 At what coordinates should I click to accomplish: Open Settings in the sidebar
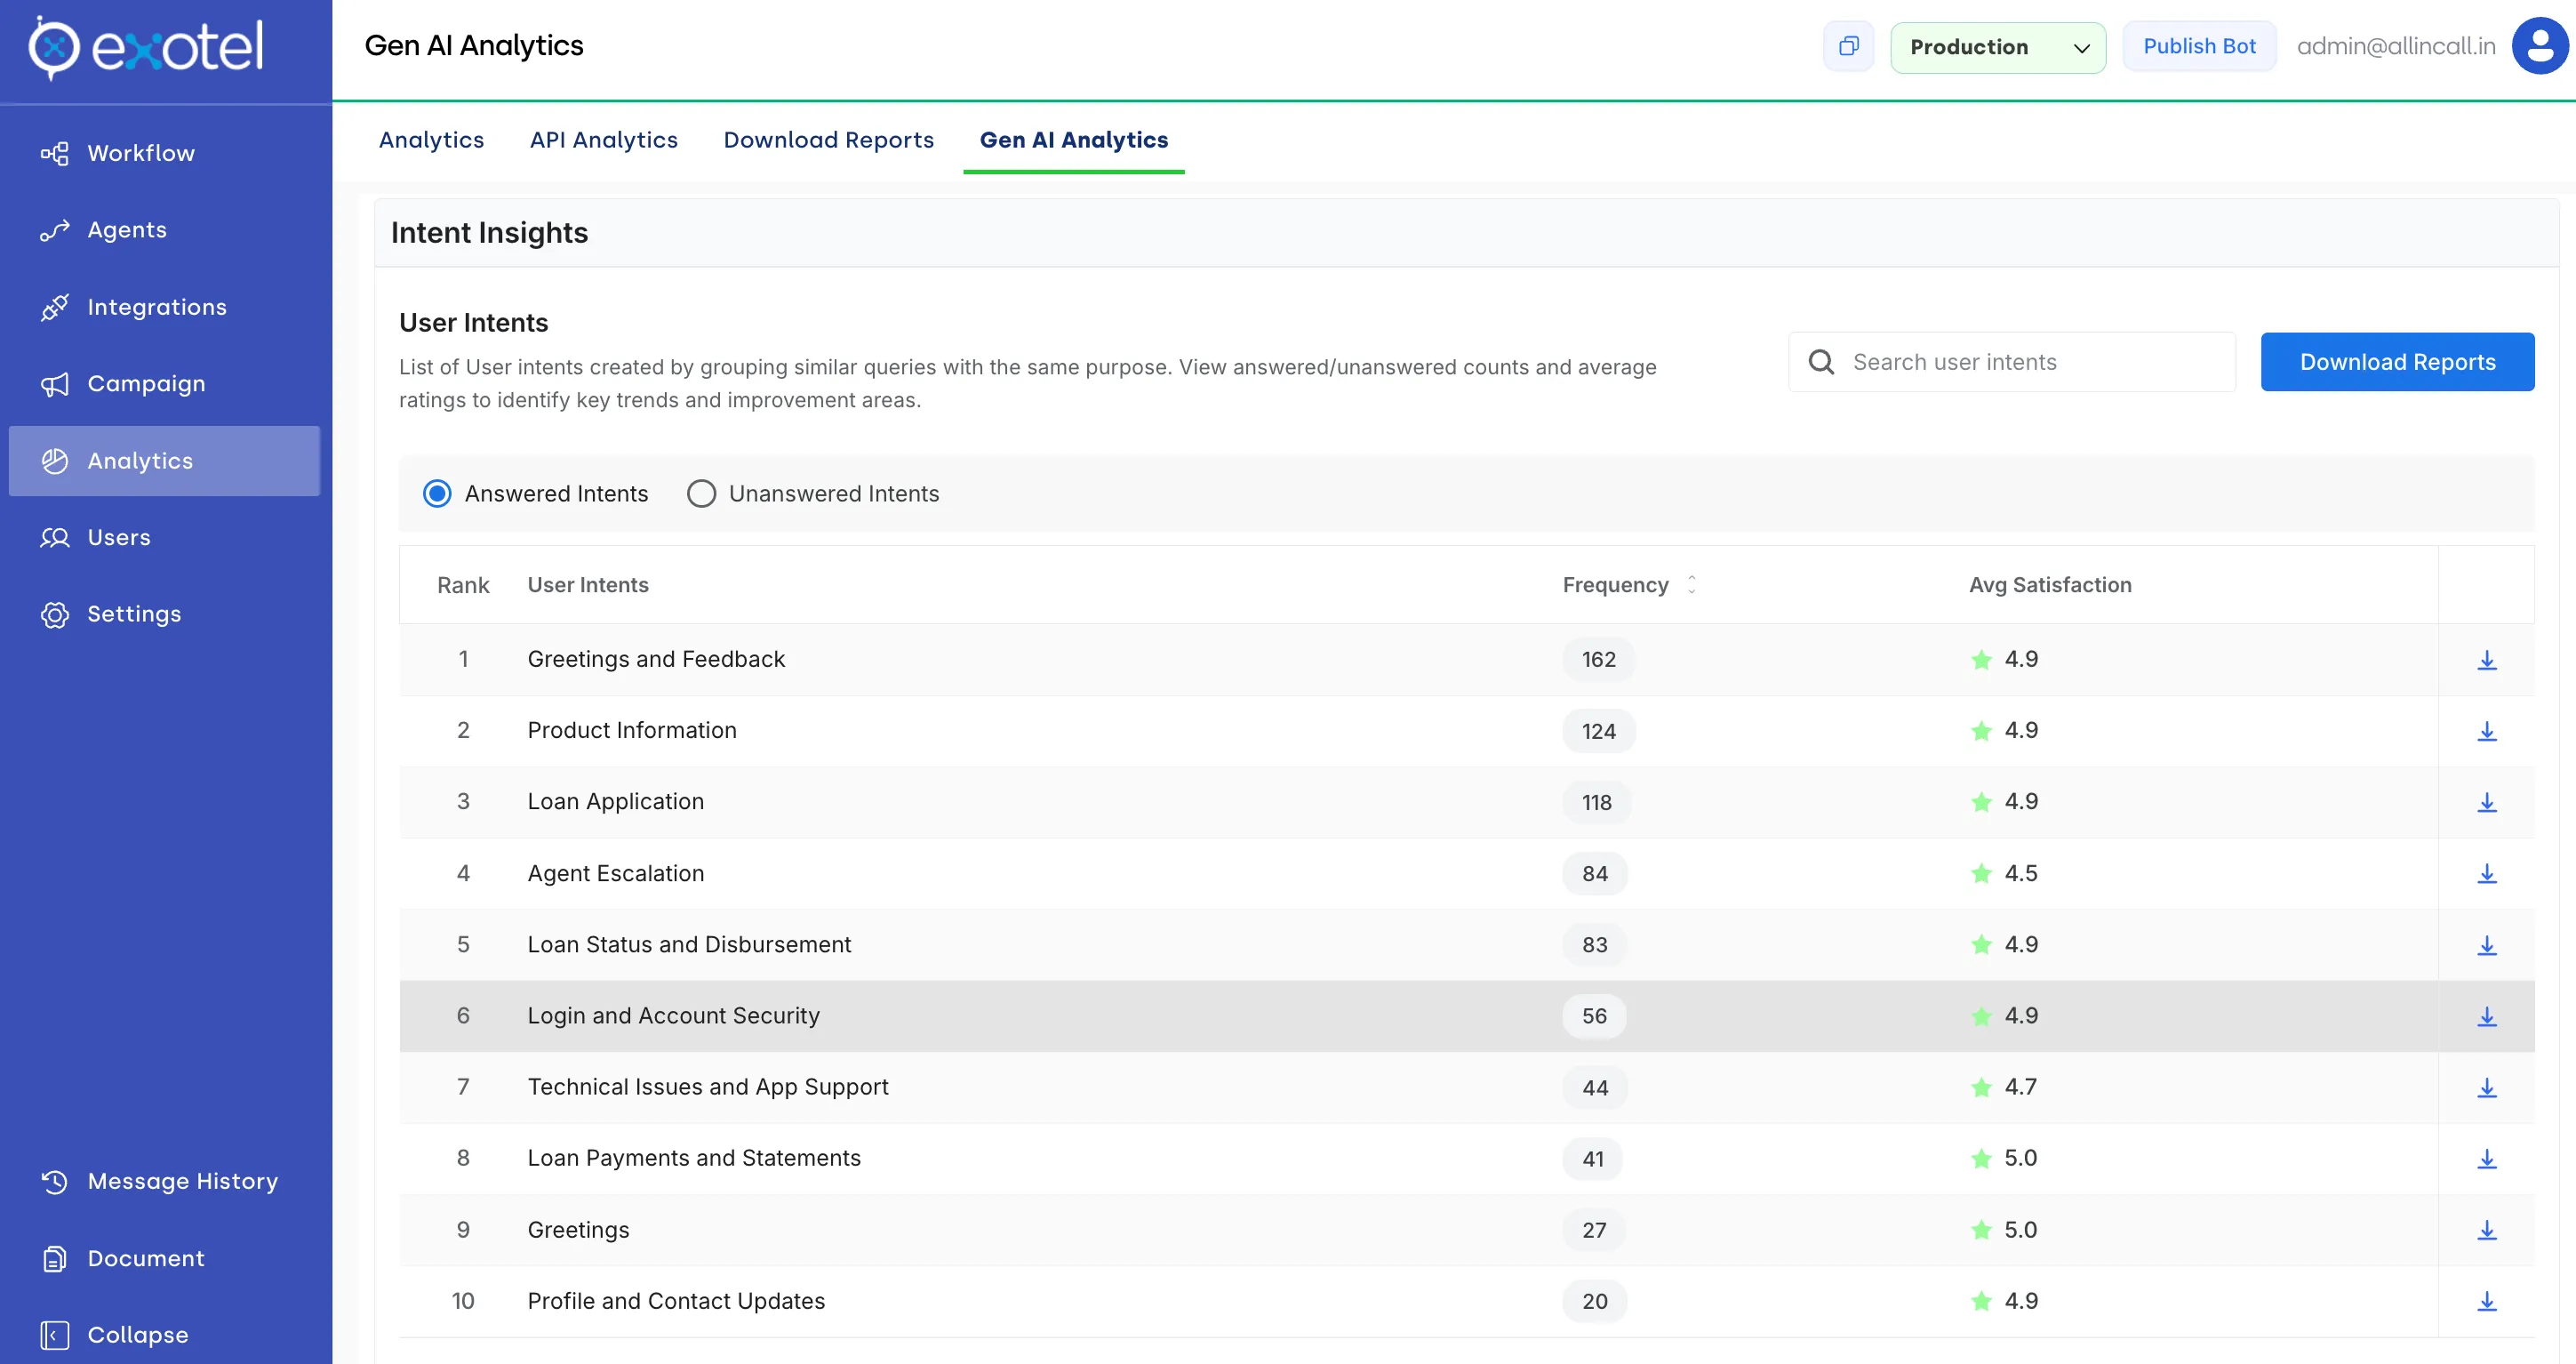click(x=165, y=614)
